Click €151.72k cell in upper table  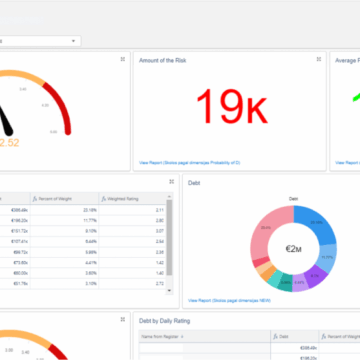click(x=20, y=231)
